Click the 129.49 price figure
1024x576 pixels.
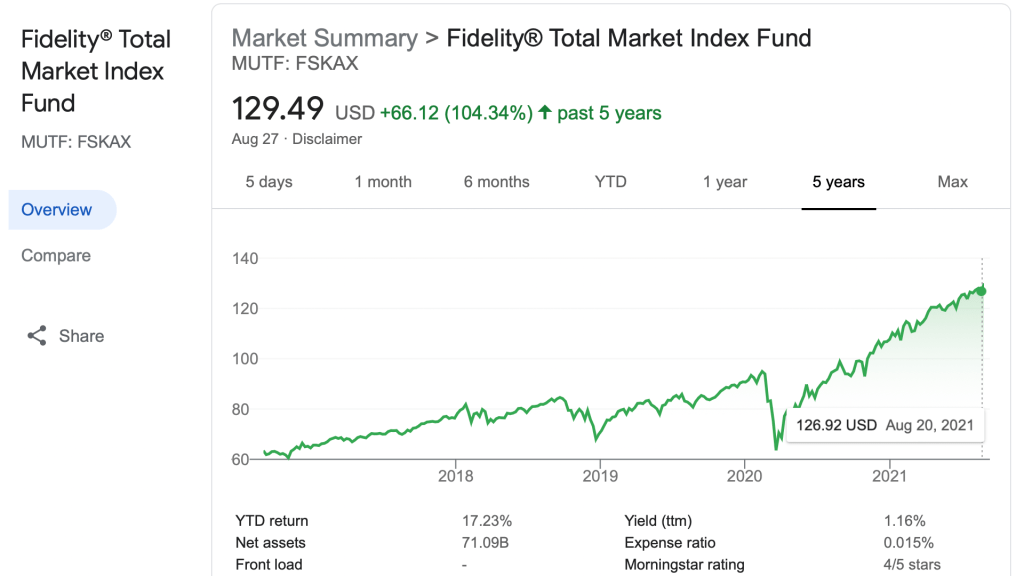click(278, 109)
